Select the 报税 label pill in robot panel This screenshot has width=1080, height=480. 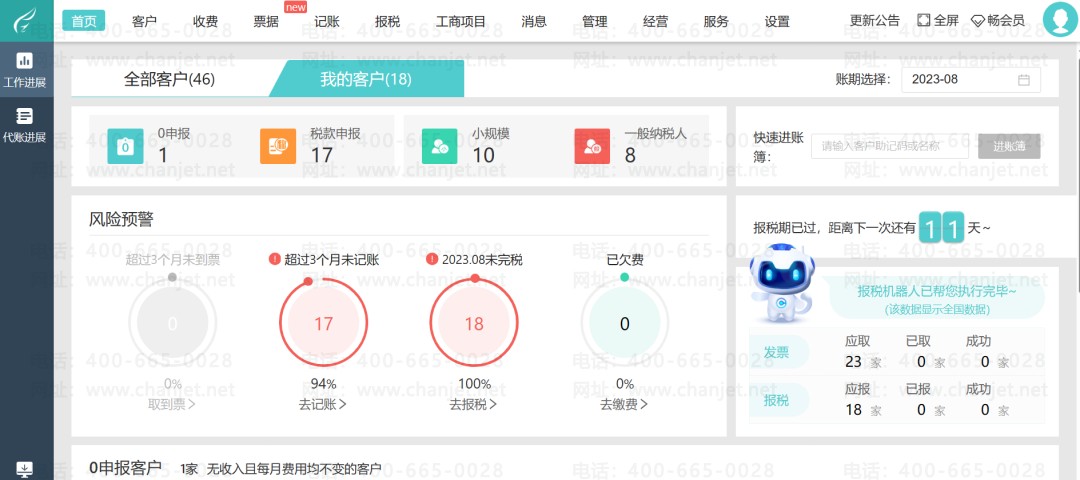(778, 400)
